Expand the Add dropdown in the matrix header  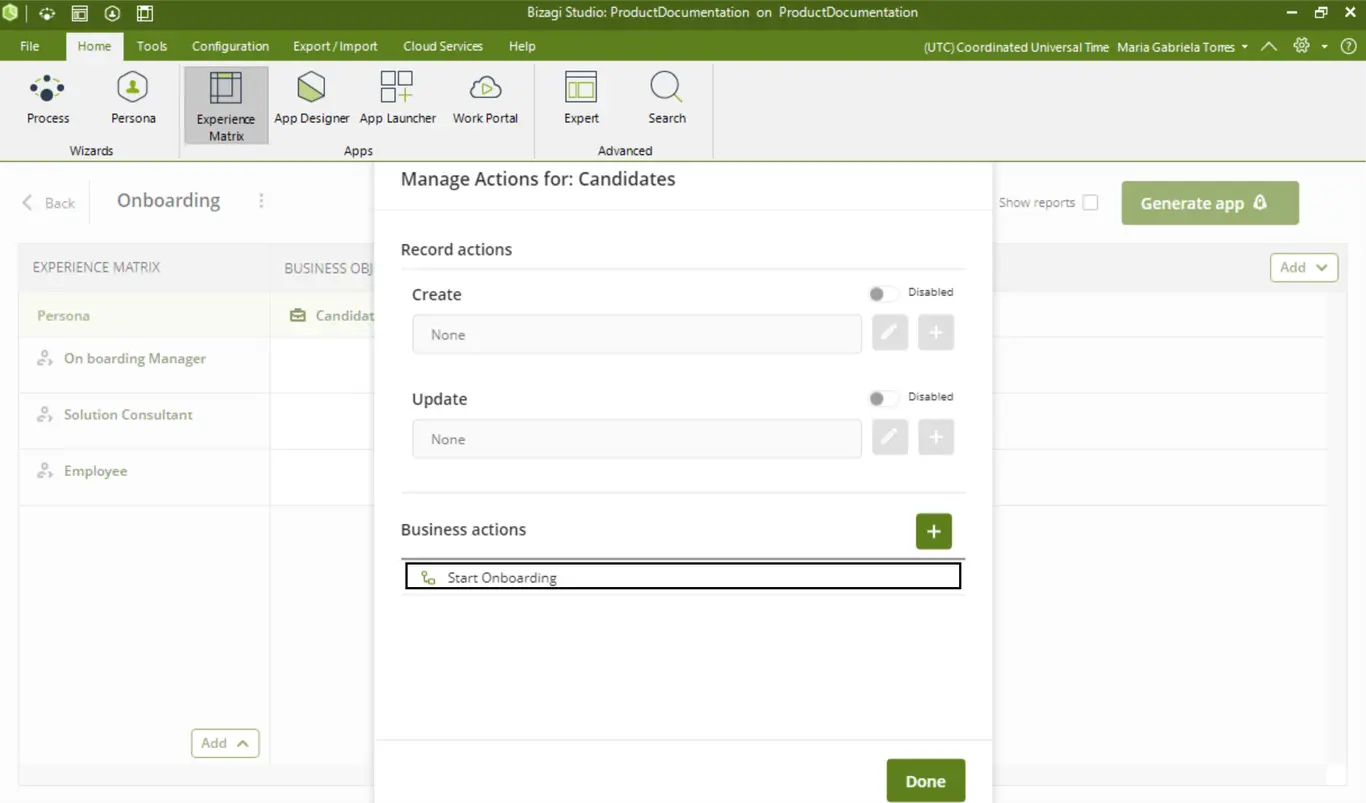coord(1304,267)
